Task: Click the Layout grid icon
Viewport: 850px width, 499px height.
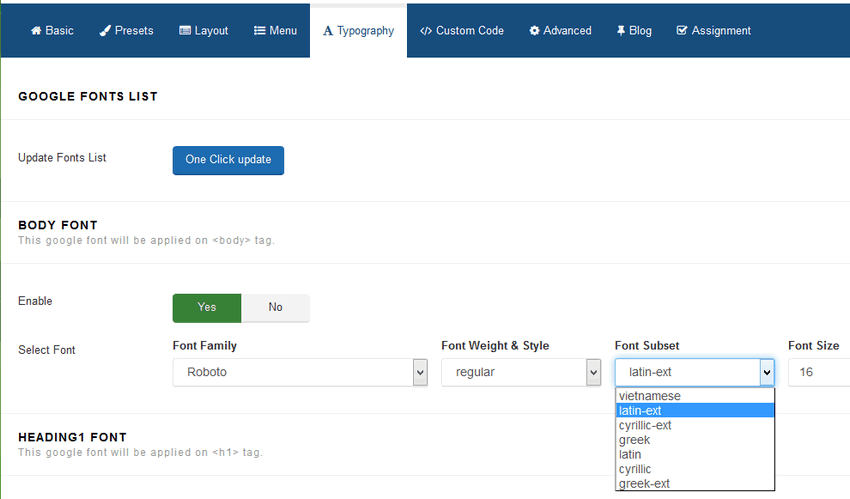Action: tap(185, 31)
